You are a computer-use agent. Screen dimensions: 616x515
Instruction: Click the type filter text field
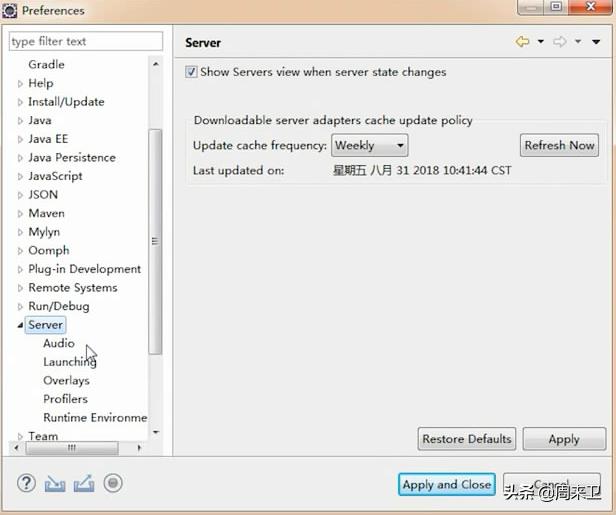[85, 41]
